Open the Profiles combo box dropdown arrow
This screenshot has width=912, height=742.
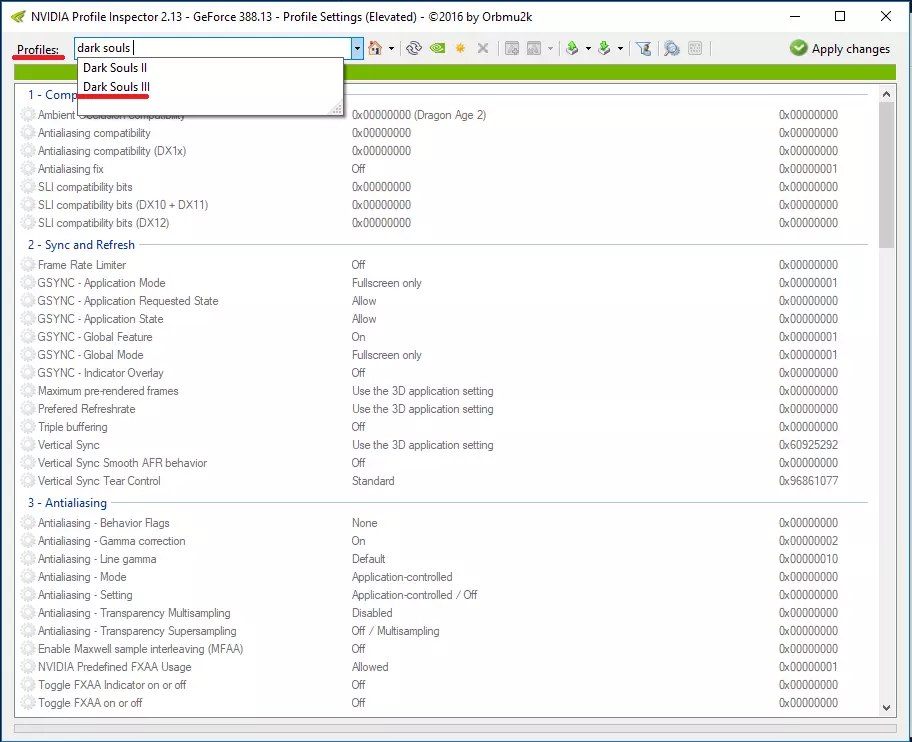pos(357,48)
